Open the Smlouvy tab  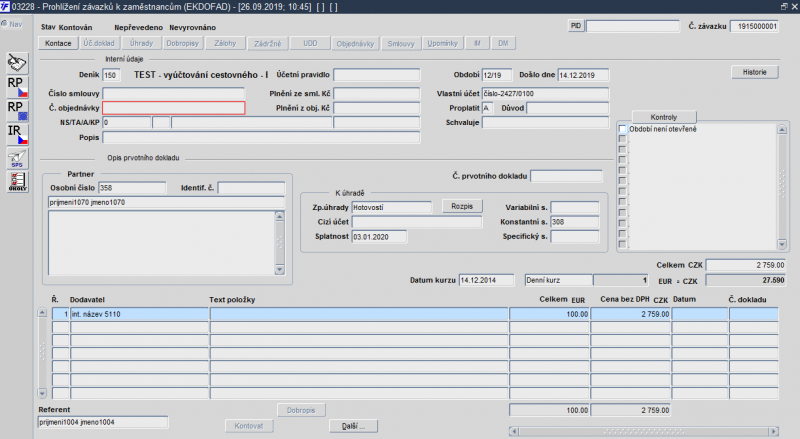401,43
